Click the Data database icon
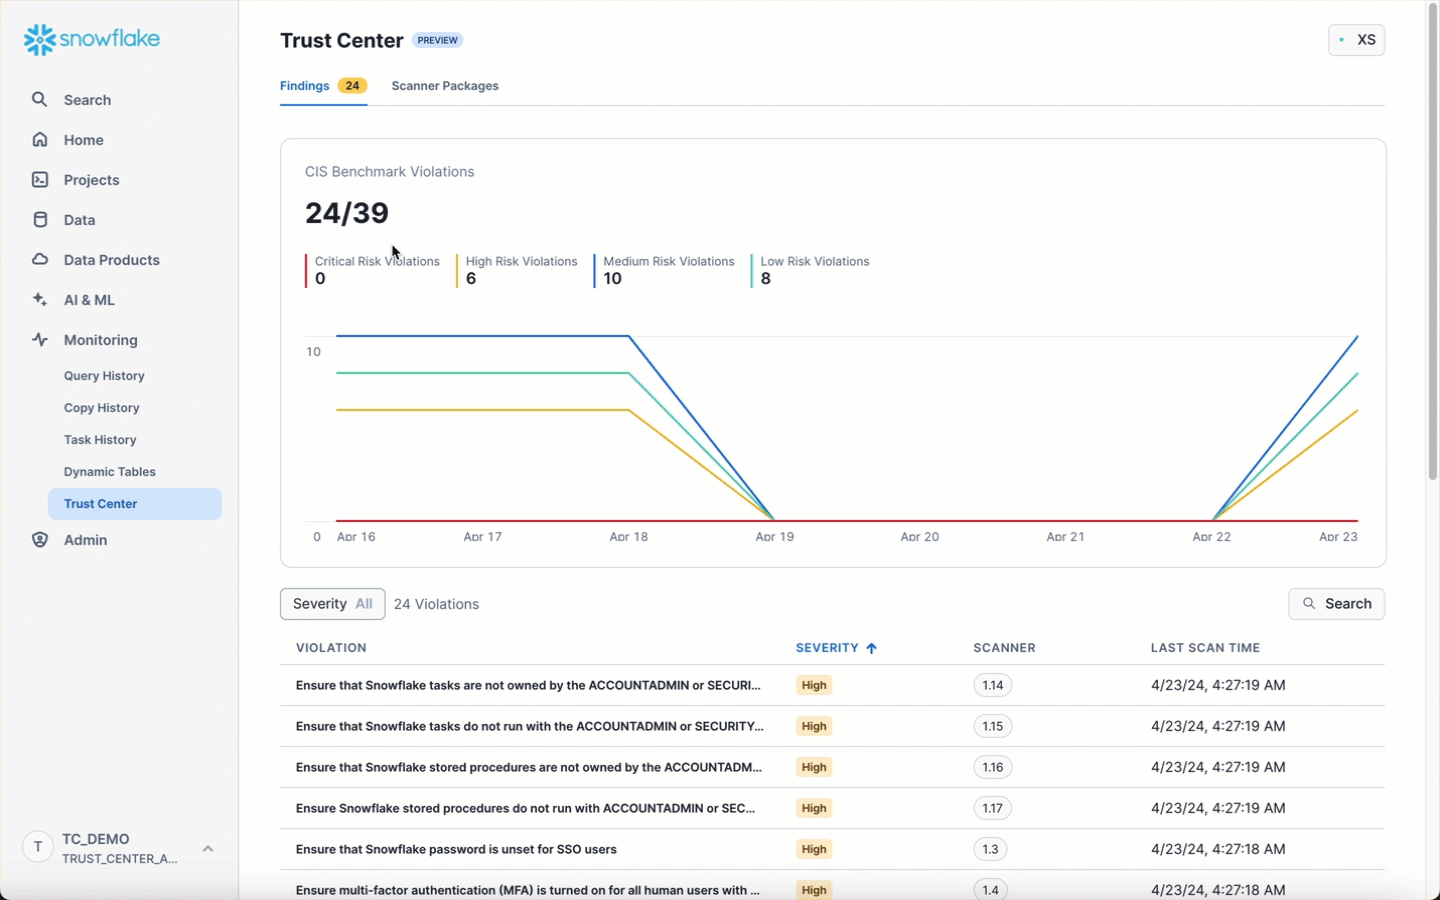 tap(40, 220)
